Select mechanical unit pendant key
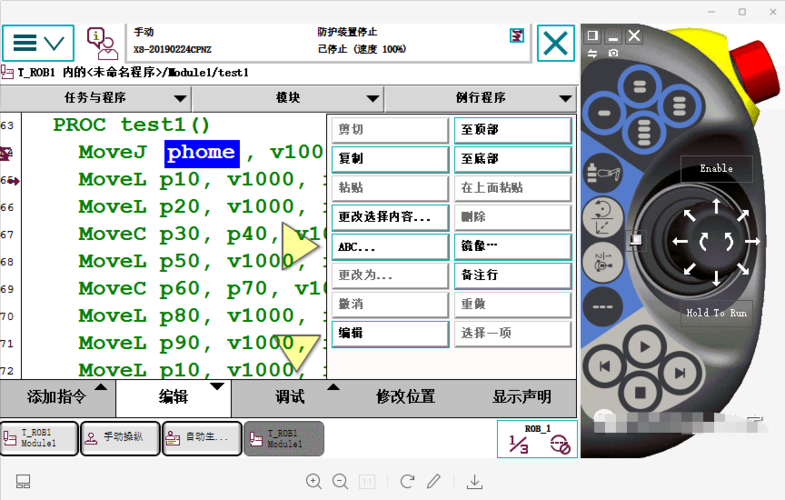The image size is (785, 500). pos(603,174)
